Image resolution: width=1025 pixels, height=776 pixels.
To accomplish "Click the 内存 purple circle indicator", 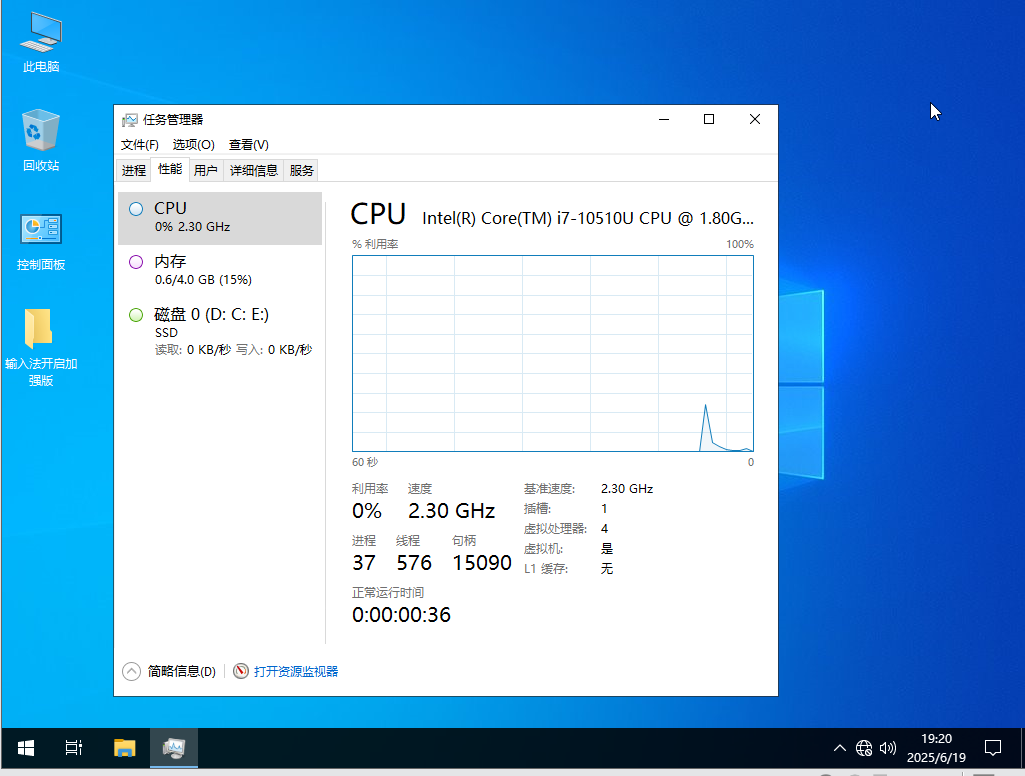I will pyautogui.click(x=136, y=262).
